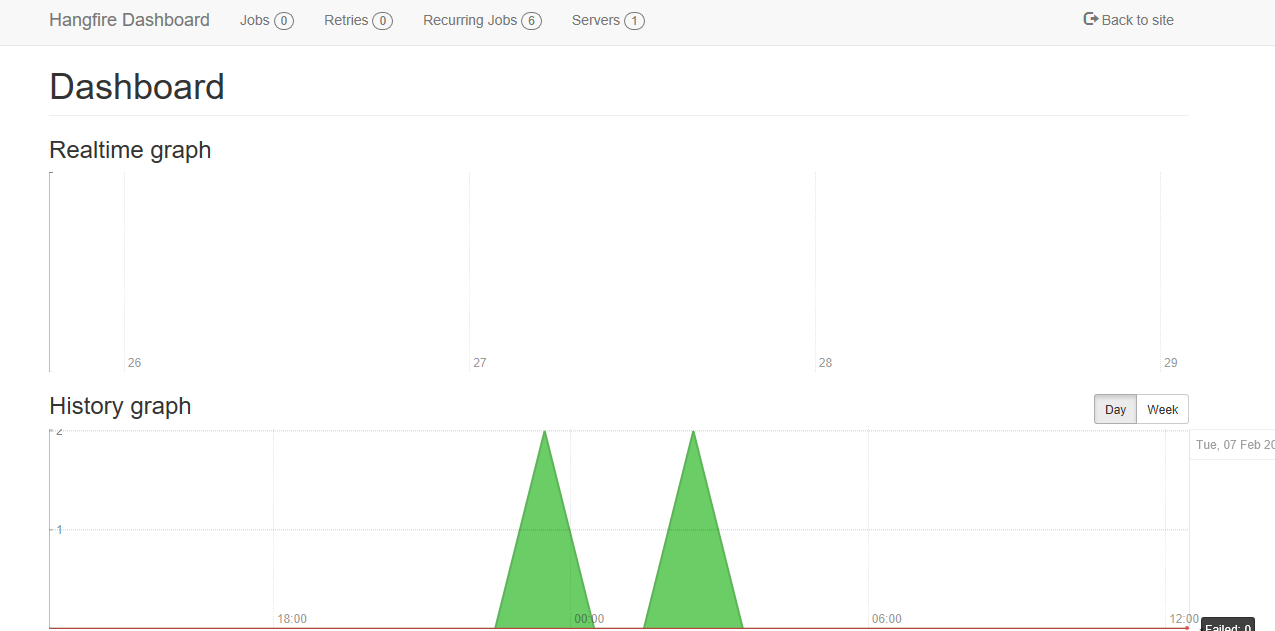The image size is (1275, 631).
Task: Click the Back to site arrow icon
Action: (1091, 19)
